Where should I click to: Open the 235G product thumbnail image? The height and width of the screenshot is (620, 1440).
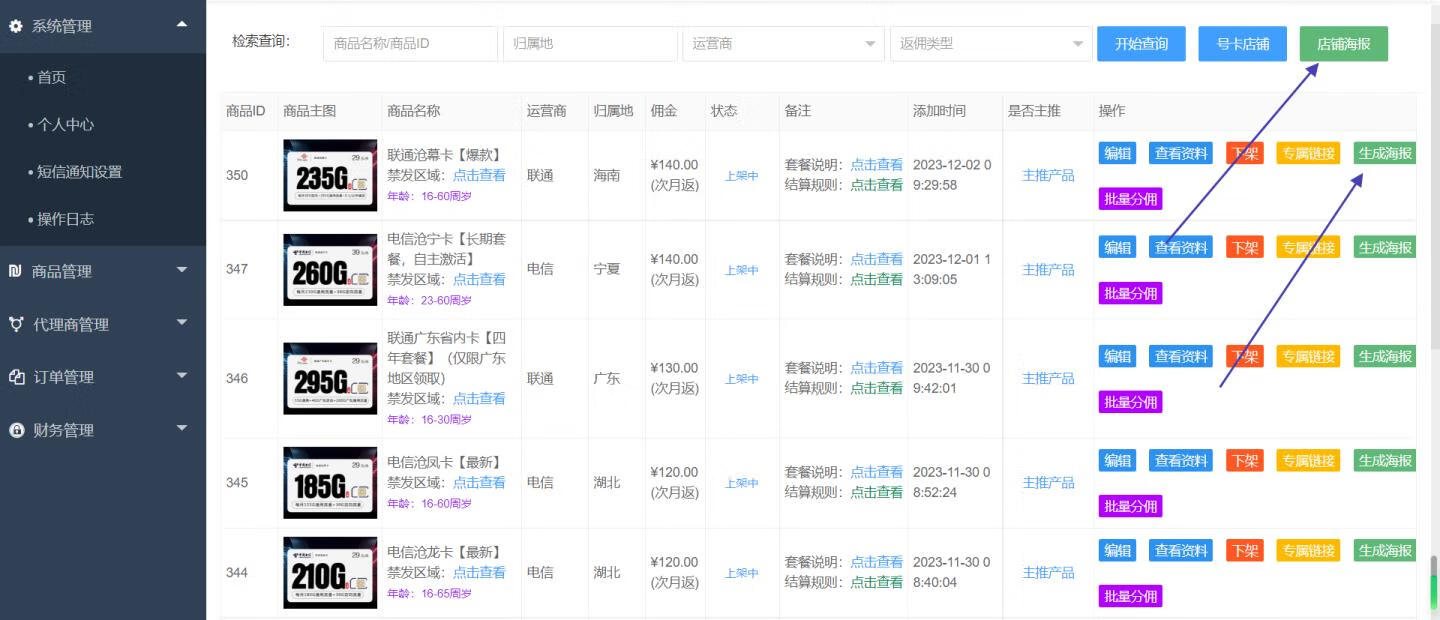coord(330,175)
